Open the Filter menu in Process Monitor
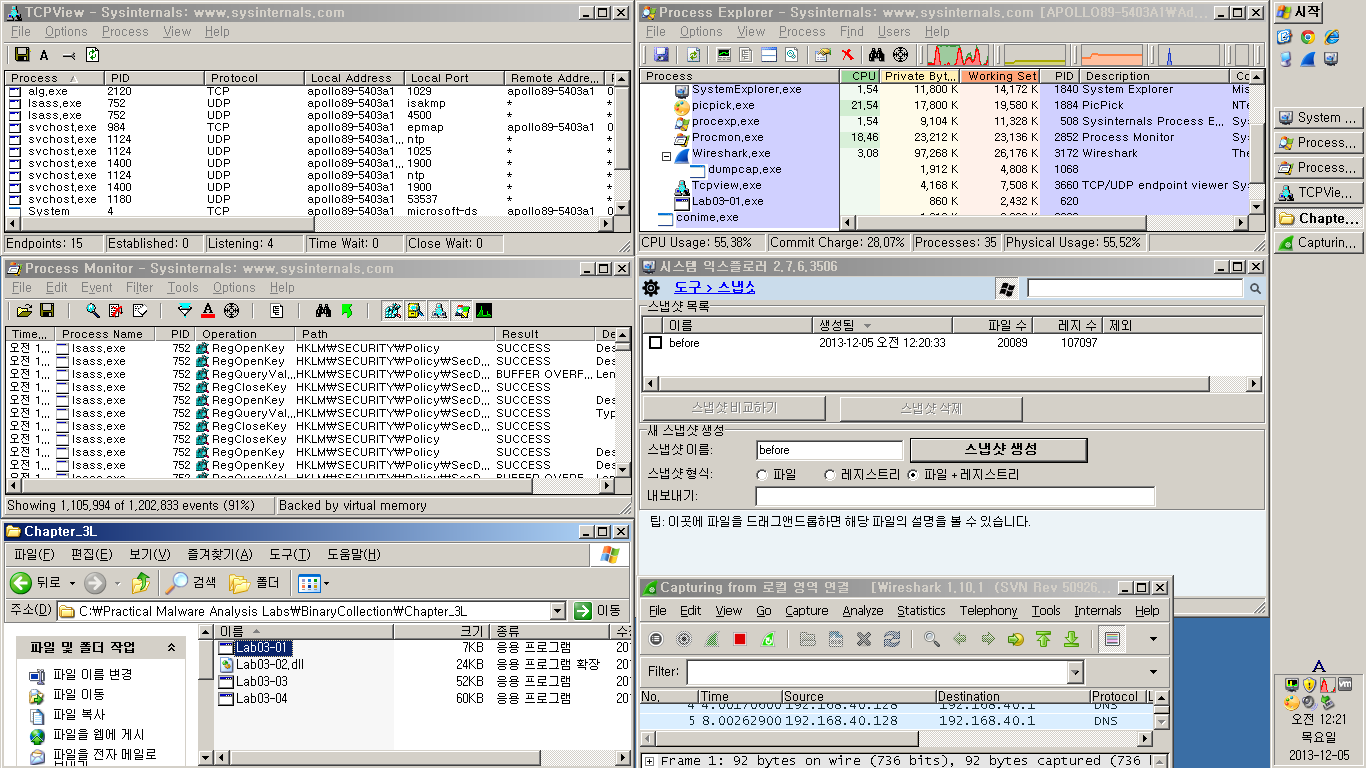The width and height of the screenshot is (1366, 768). pos(128,288)
